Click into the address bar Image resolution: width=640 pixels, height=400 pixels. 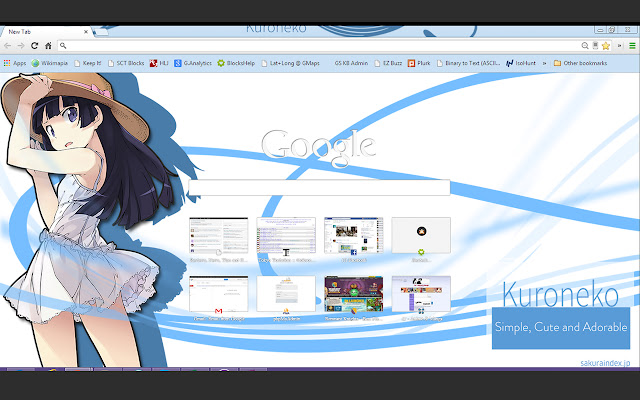tap(320, 46)
